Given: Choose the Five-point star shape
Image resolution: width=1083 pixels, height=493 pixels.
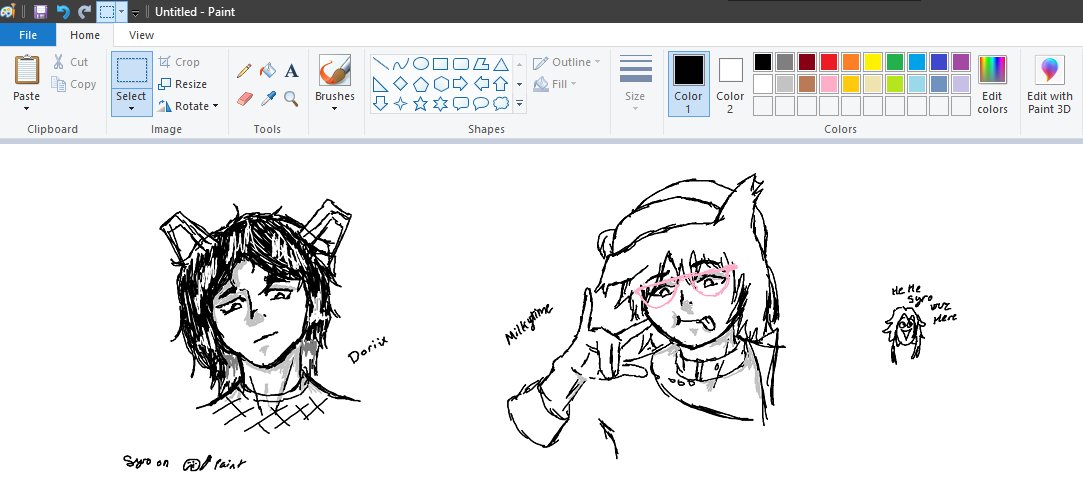Looking at the screenshot, I should 421,104.
